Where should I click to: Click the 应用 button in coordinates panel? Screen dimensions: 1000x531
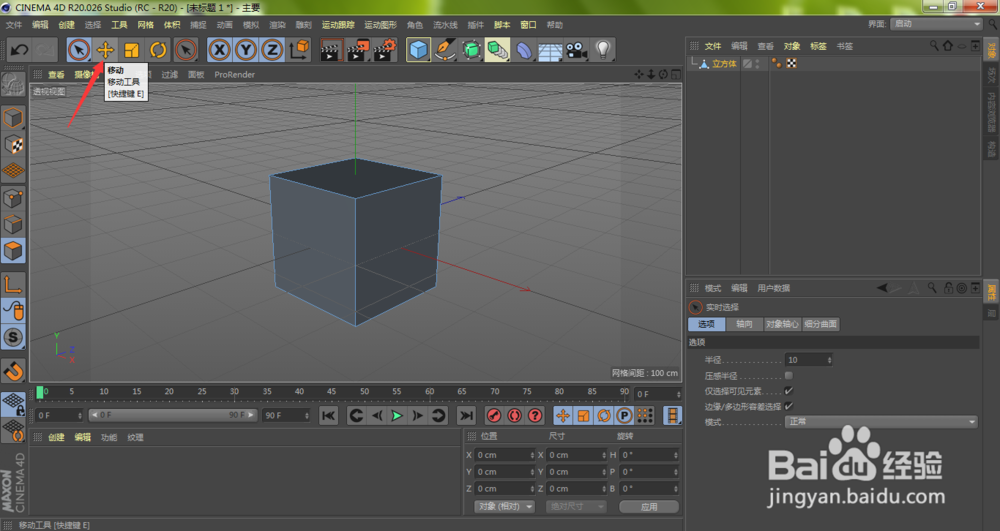(649, 507)
